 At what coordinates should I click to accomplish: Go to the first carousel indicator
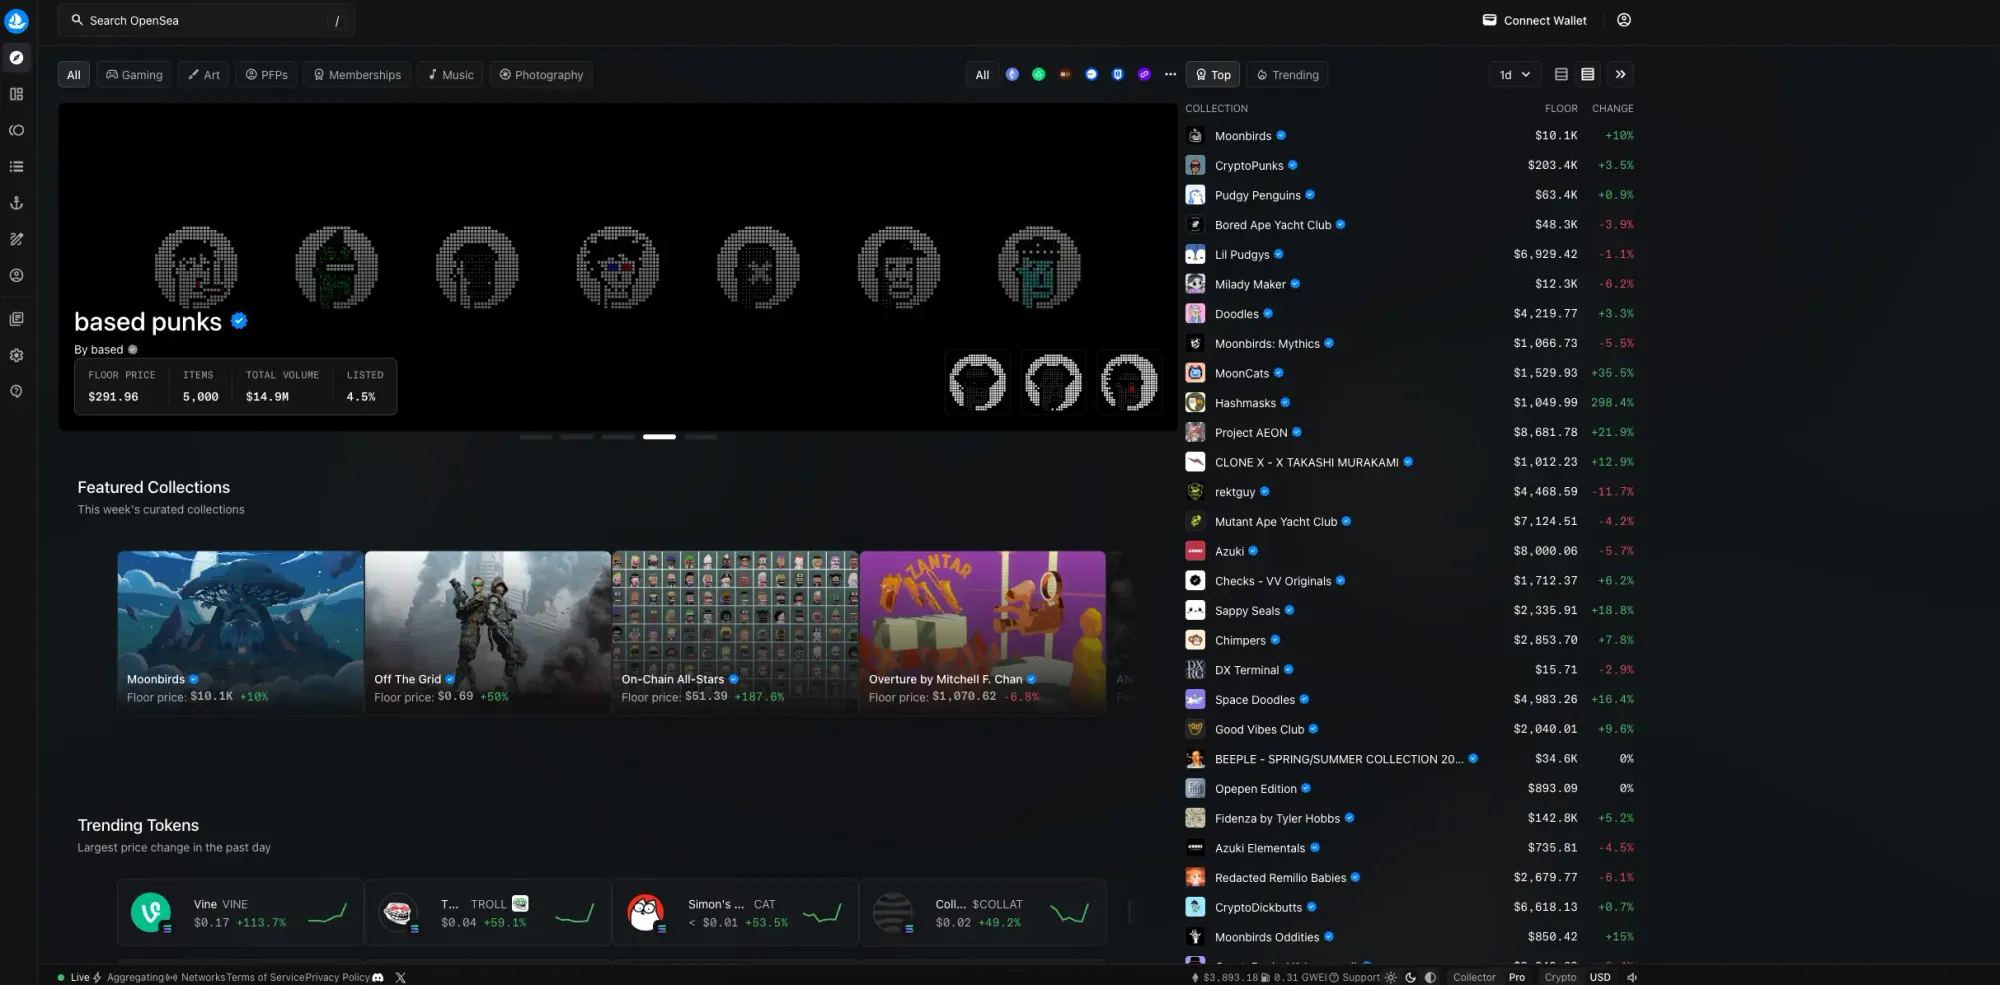(x=536, y=437)
